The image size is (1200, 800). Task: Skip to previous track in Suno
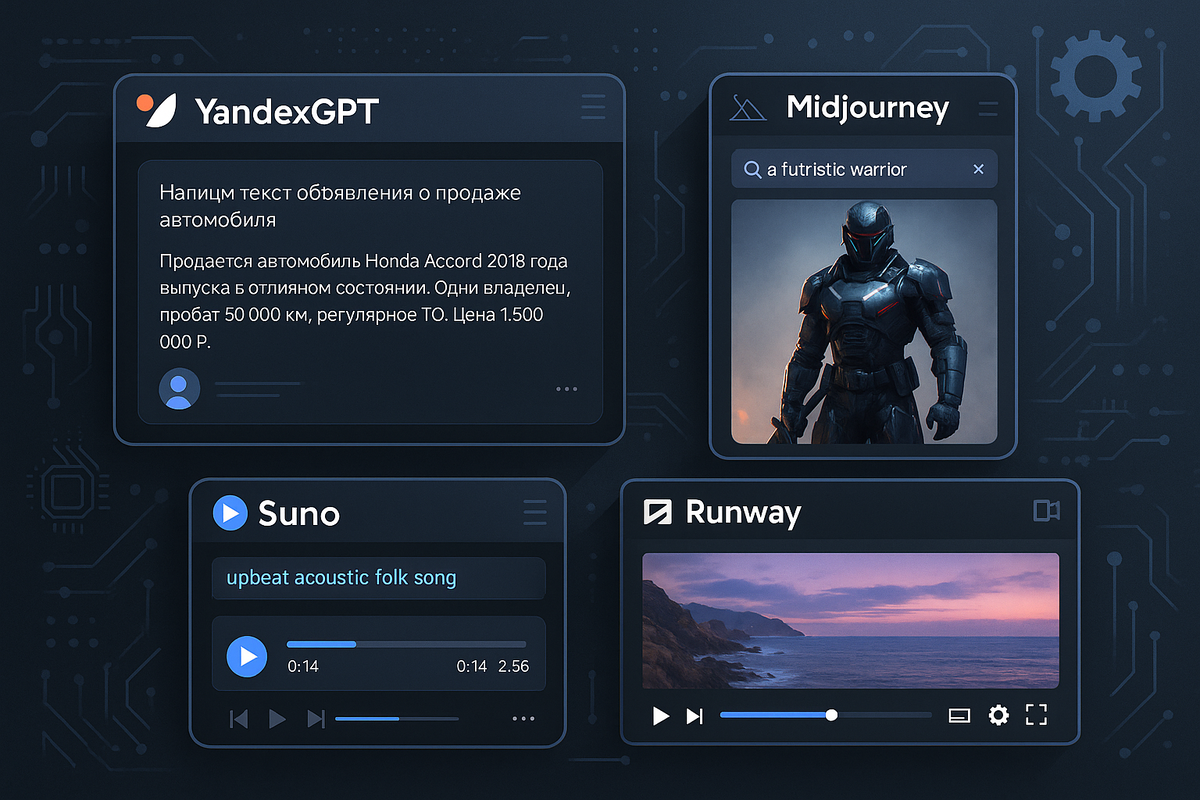[x=239, y=718]
